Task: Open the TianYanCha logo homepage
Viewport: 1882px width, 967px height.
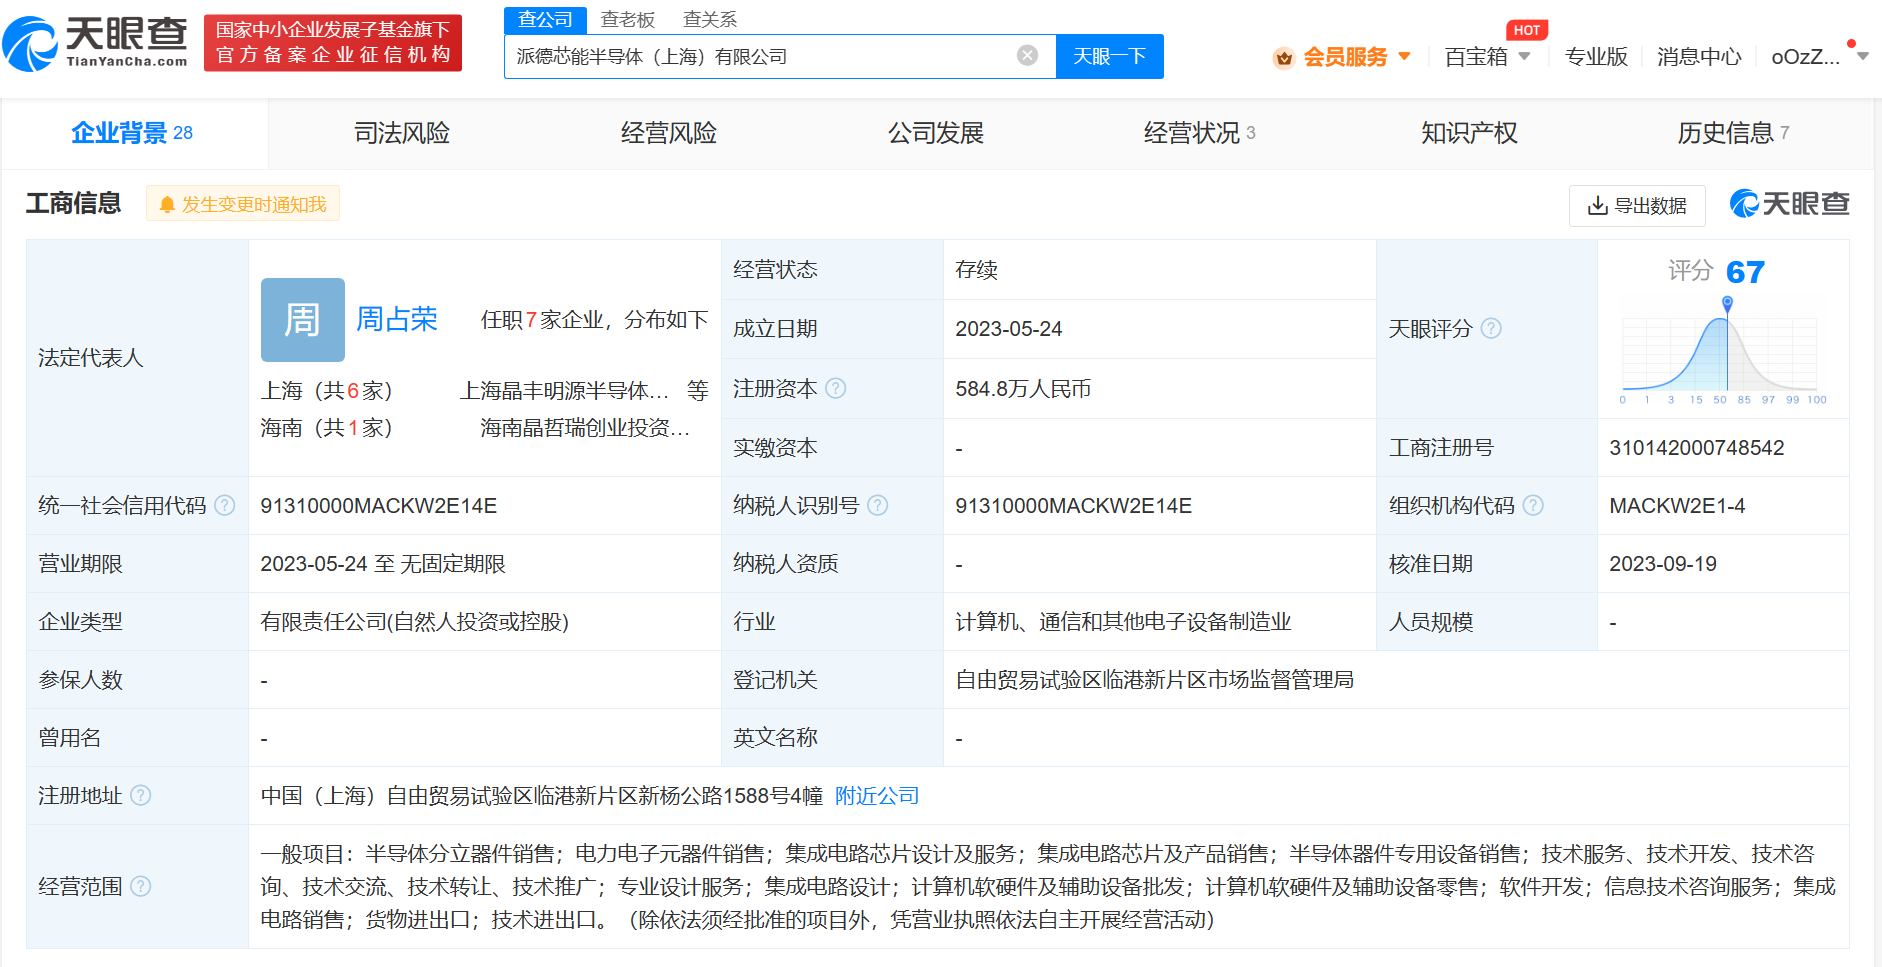Action: 95,43
